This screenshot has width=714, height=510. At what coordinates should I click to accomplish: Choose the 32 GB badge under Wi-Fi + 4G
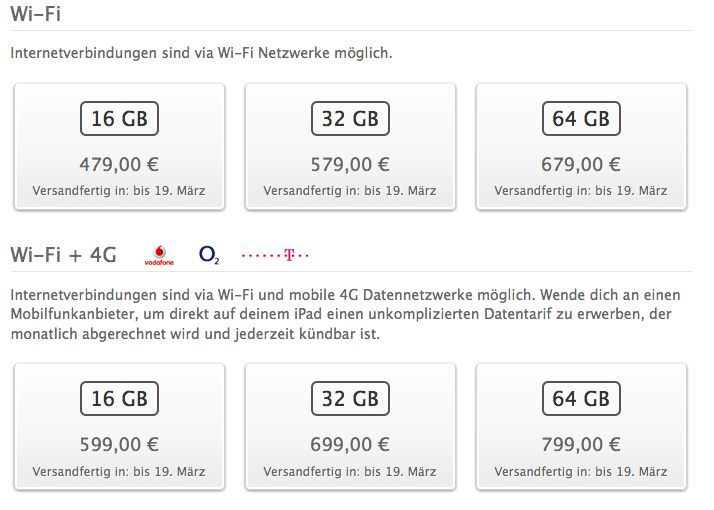point(350,399)
